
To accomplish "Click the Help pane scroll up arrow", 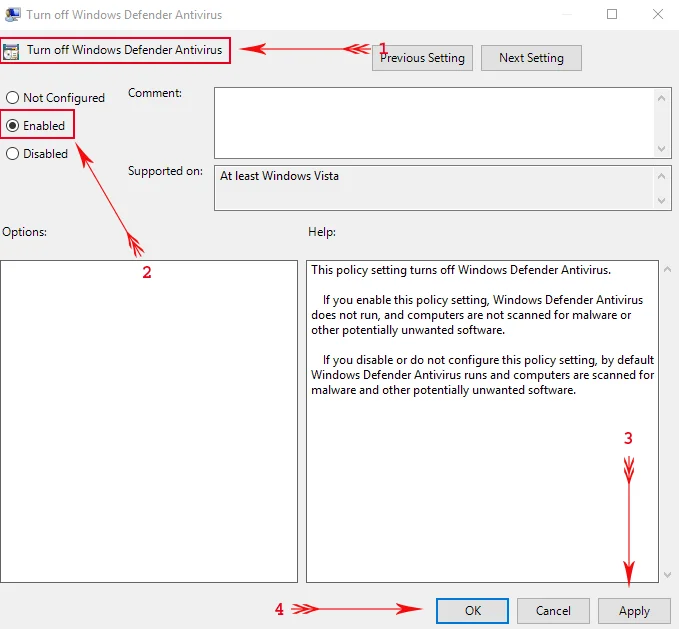I will tap(667, 269).
